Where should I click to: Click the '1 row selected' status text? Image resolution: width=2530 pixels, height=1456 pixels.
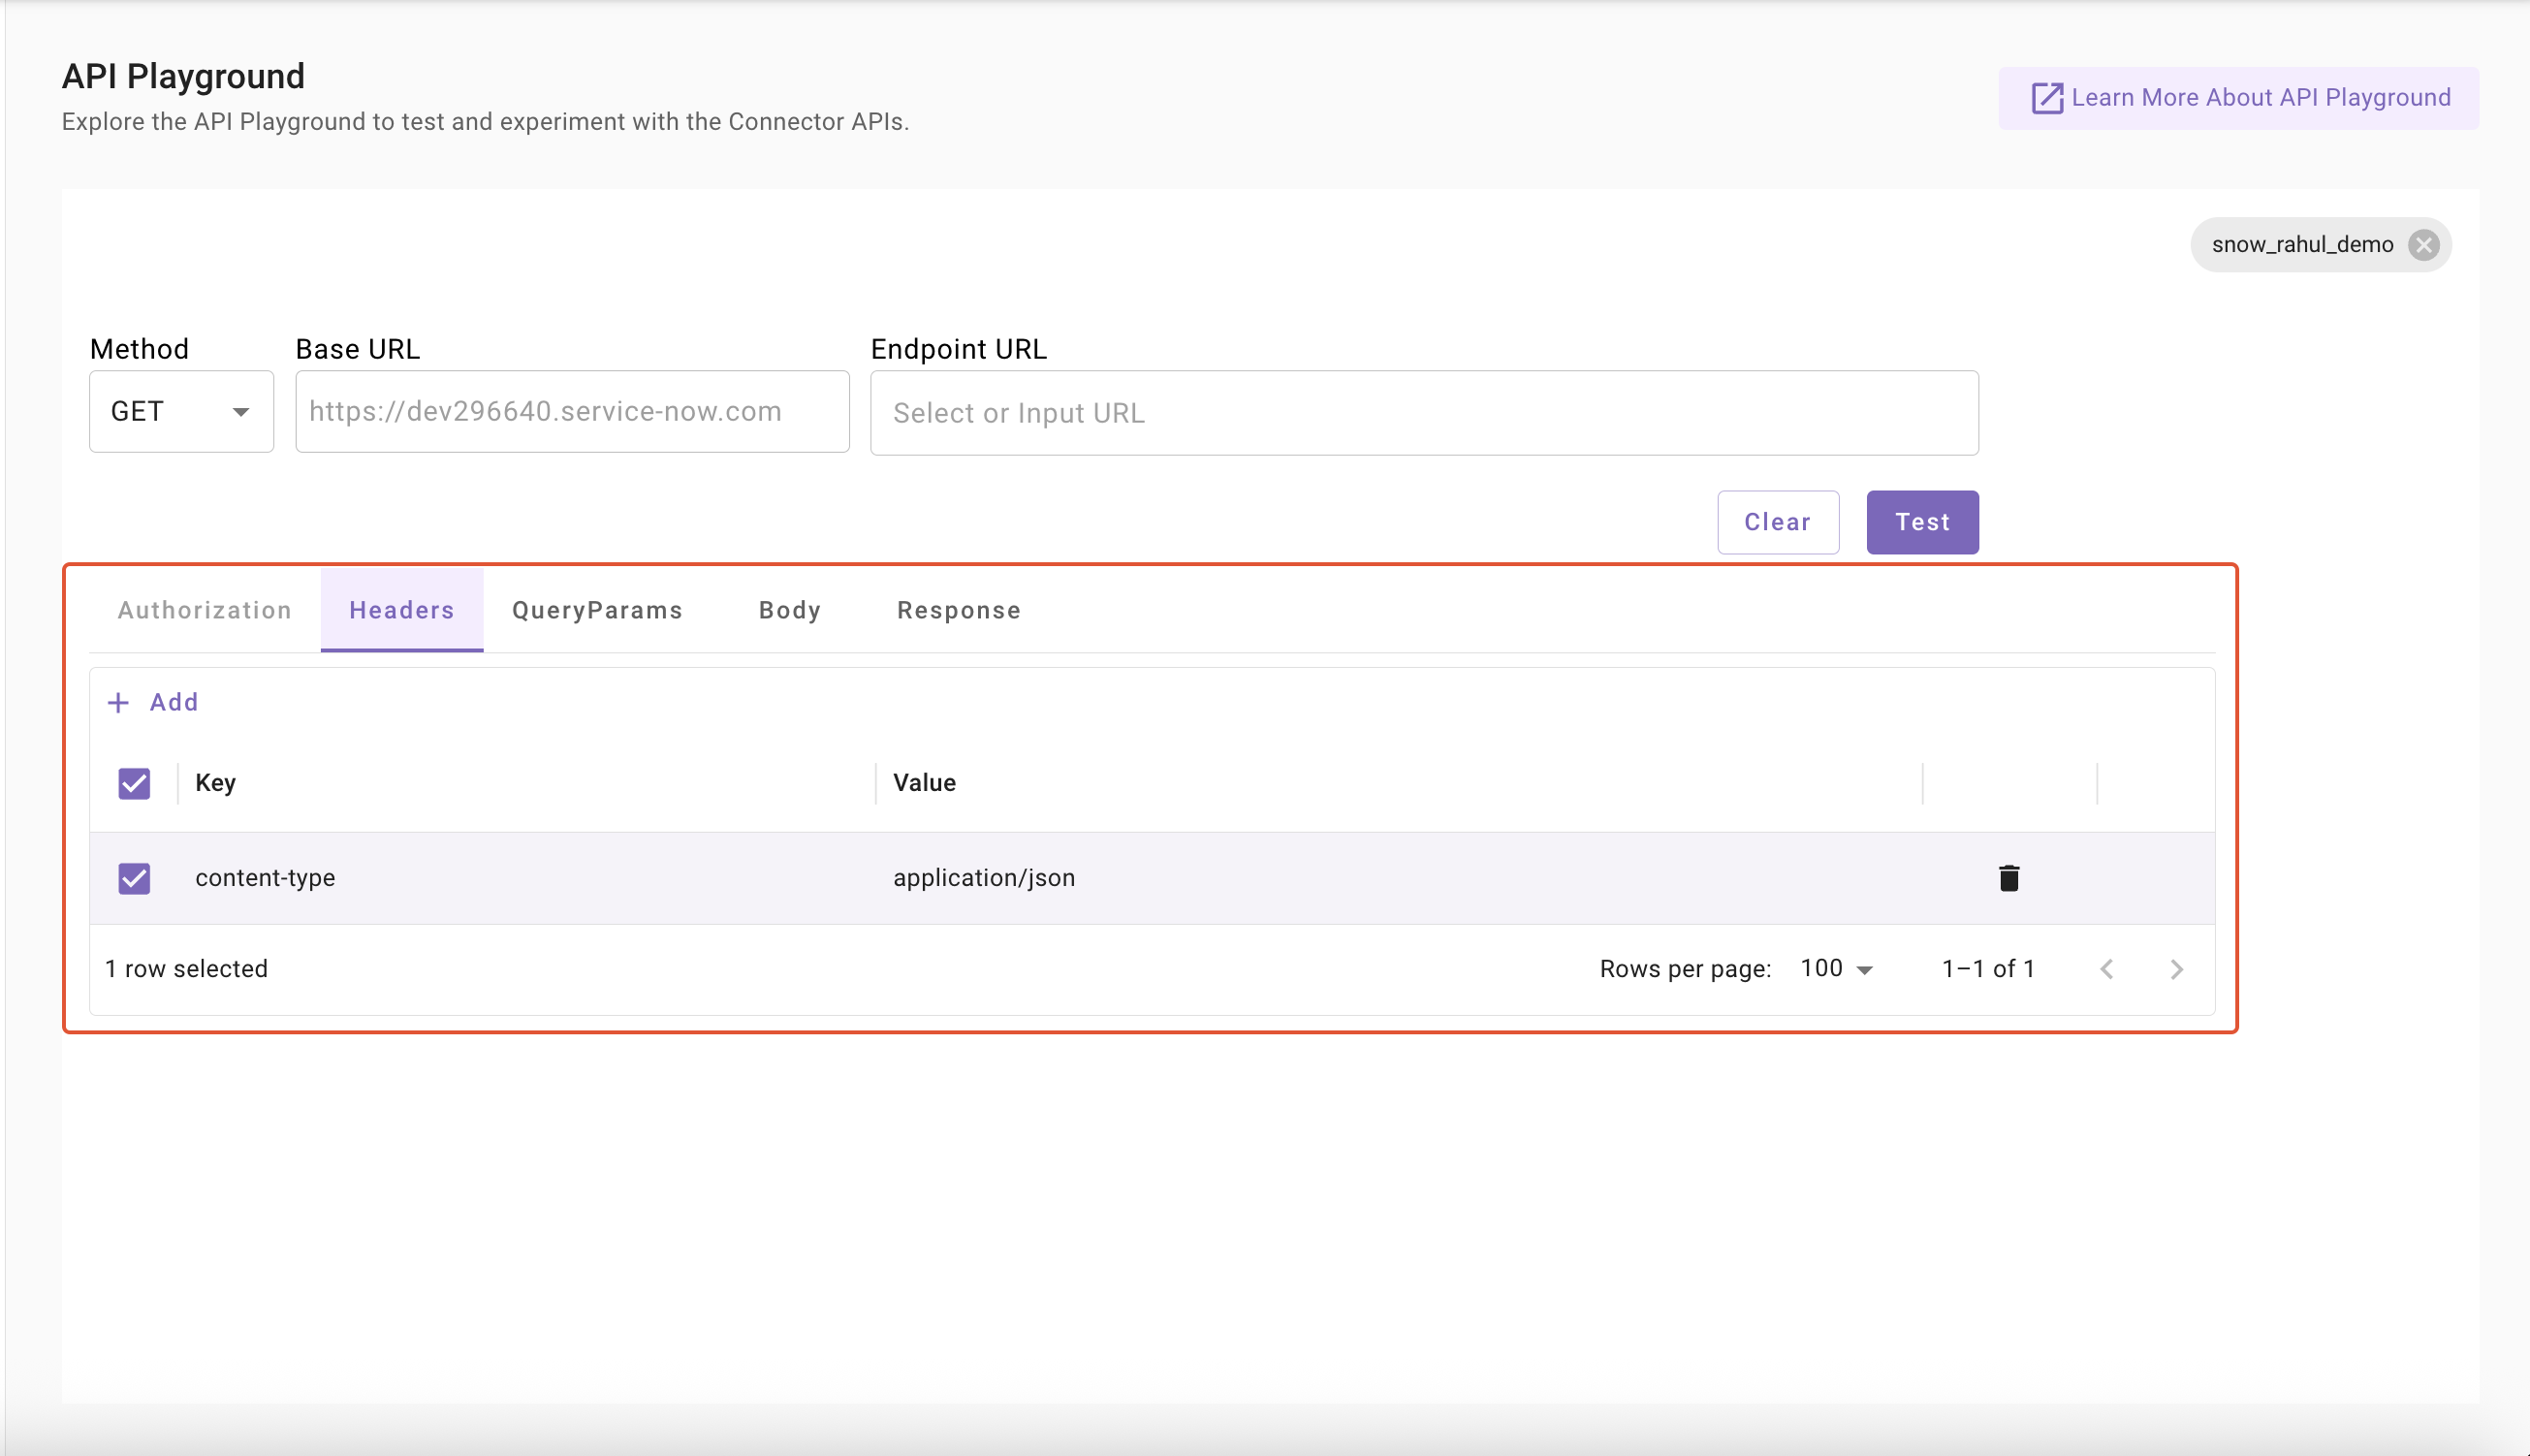(x=186, y=969)
